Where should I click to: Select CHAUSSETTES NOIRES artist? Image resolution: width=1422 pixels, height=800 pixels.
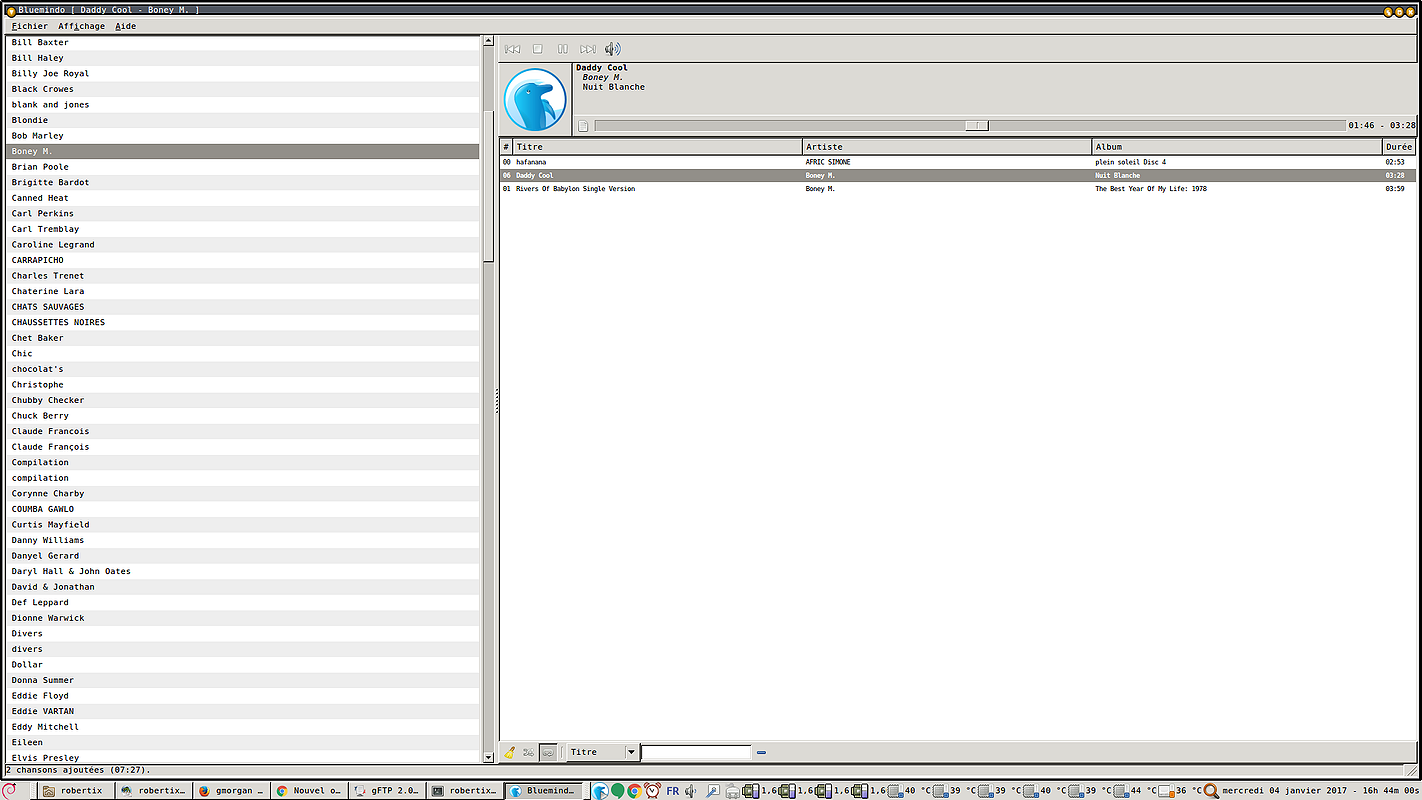coord(243,322)
